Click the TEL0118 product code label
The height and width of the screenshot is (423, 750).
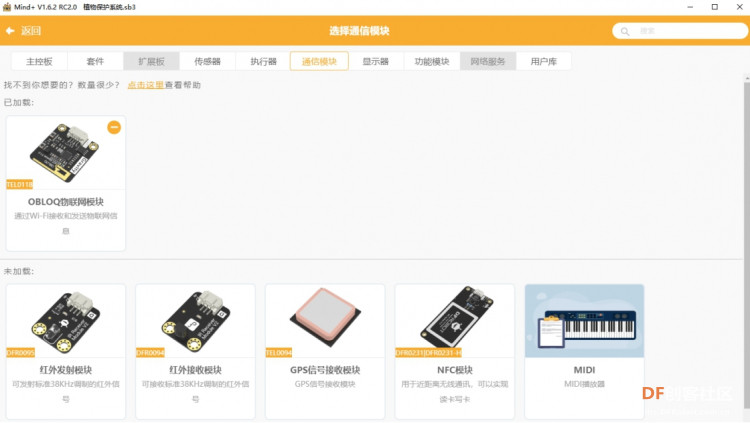point(20,184)
